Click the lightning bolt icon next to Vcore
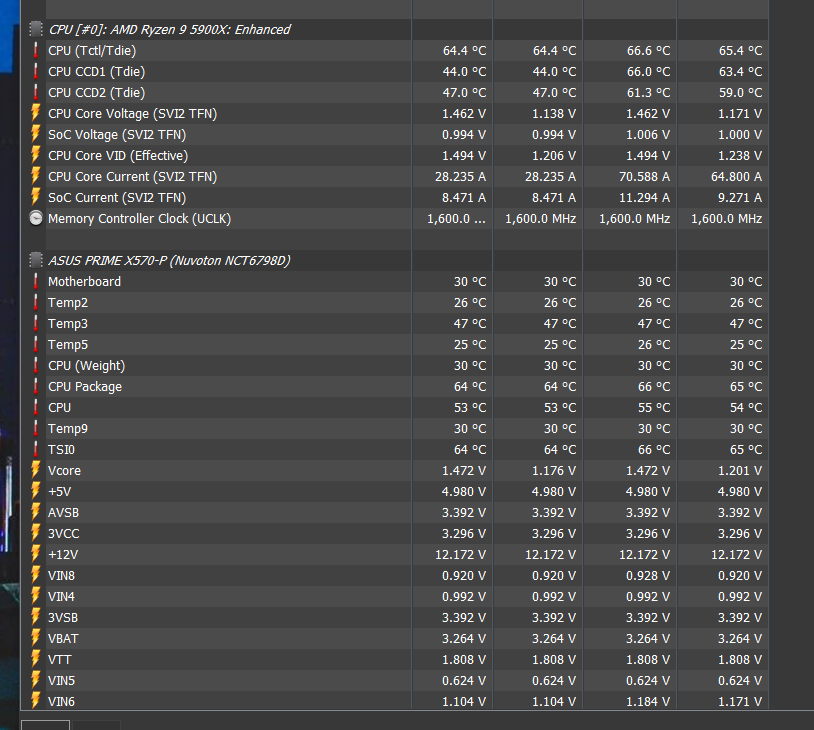814x730 pixels. (36, 470)
